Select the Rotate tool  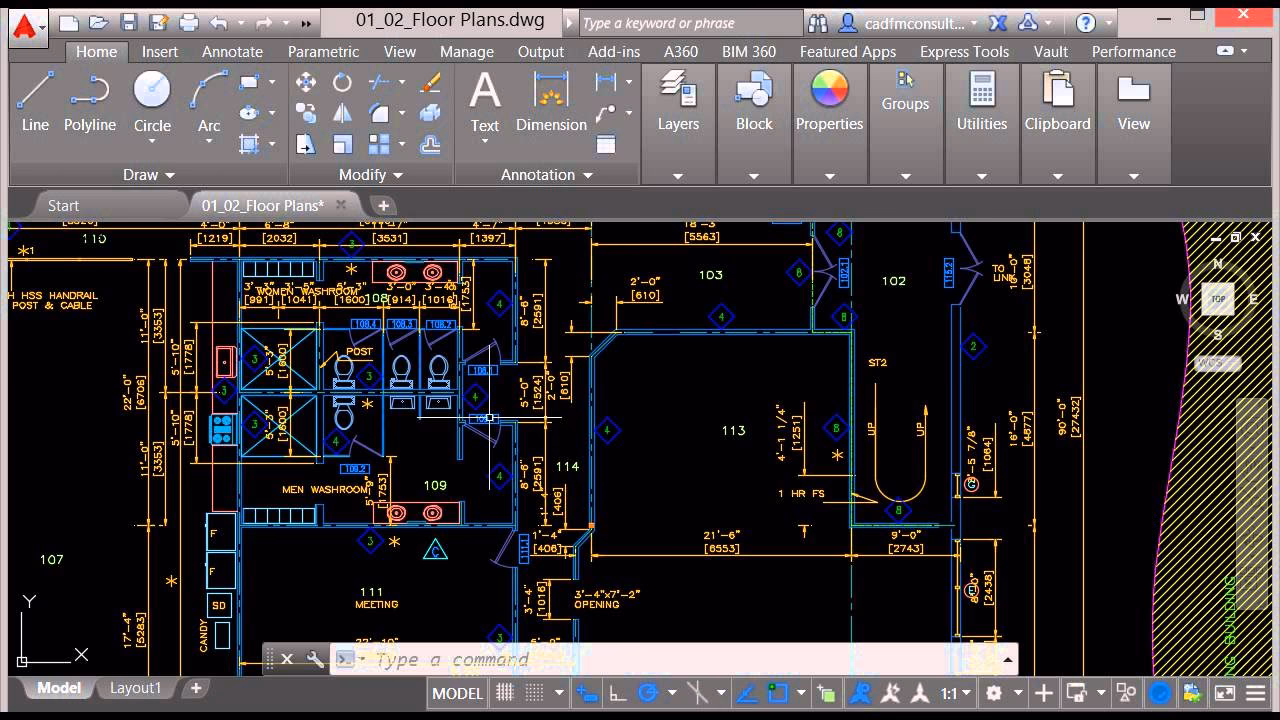coord(342,82)
